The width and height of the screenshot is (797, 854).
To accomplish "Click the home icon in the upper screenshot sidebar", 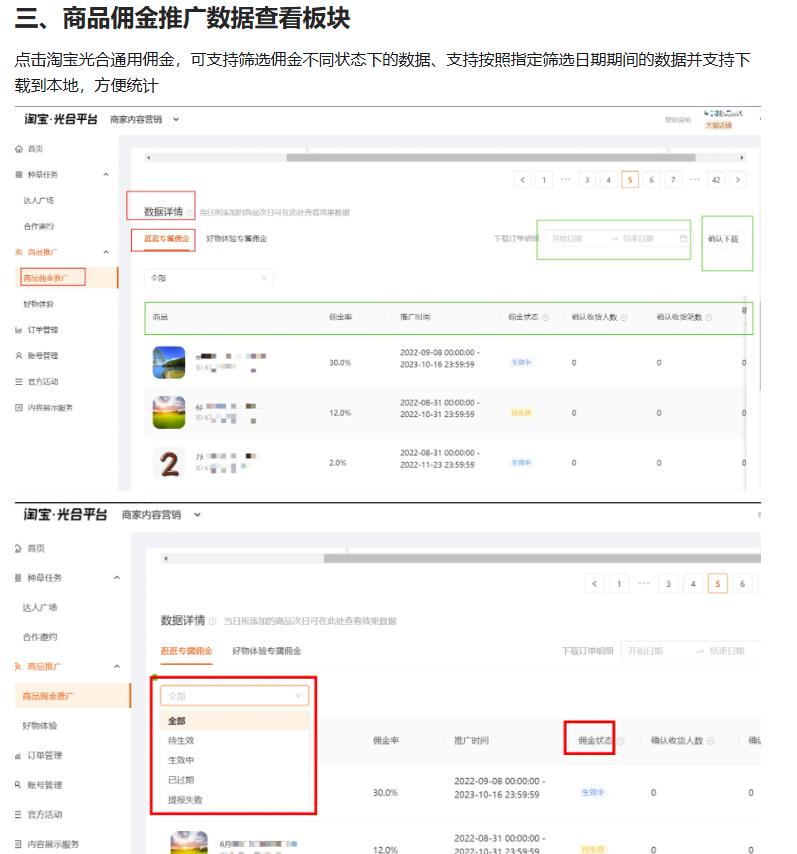I will click(19, 148).
